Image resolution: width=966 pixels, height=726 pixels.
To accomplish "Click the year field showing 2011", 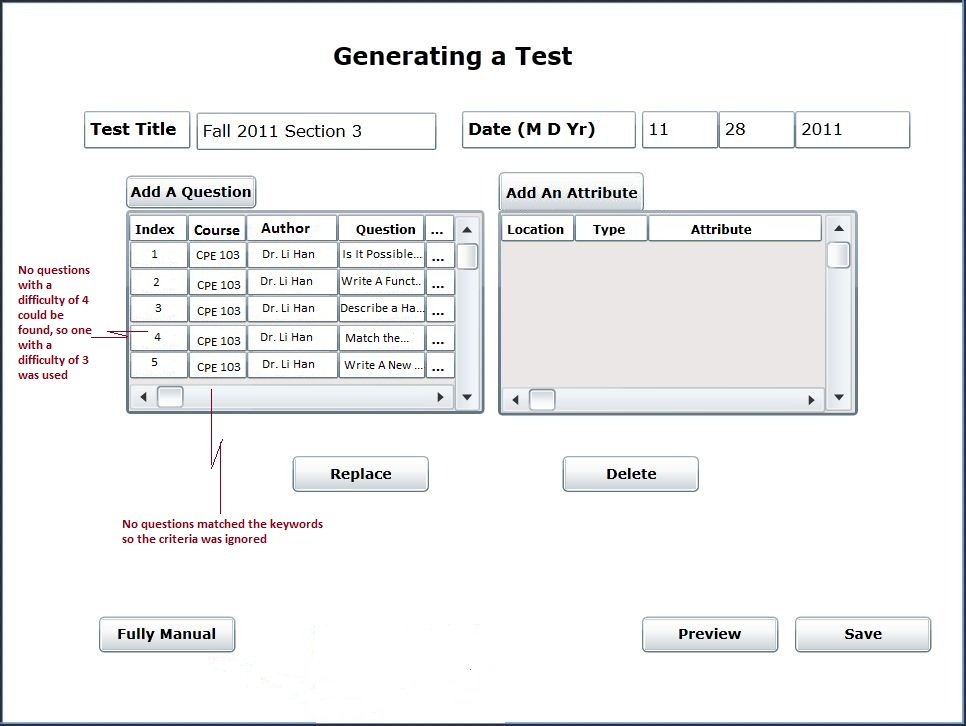I will (852, 130).
